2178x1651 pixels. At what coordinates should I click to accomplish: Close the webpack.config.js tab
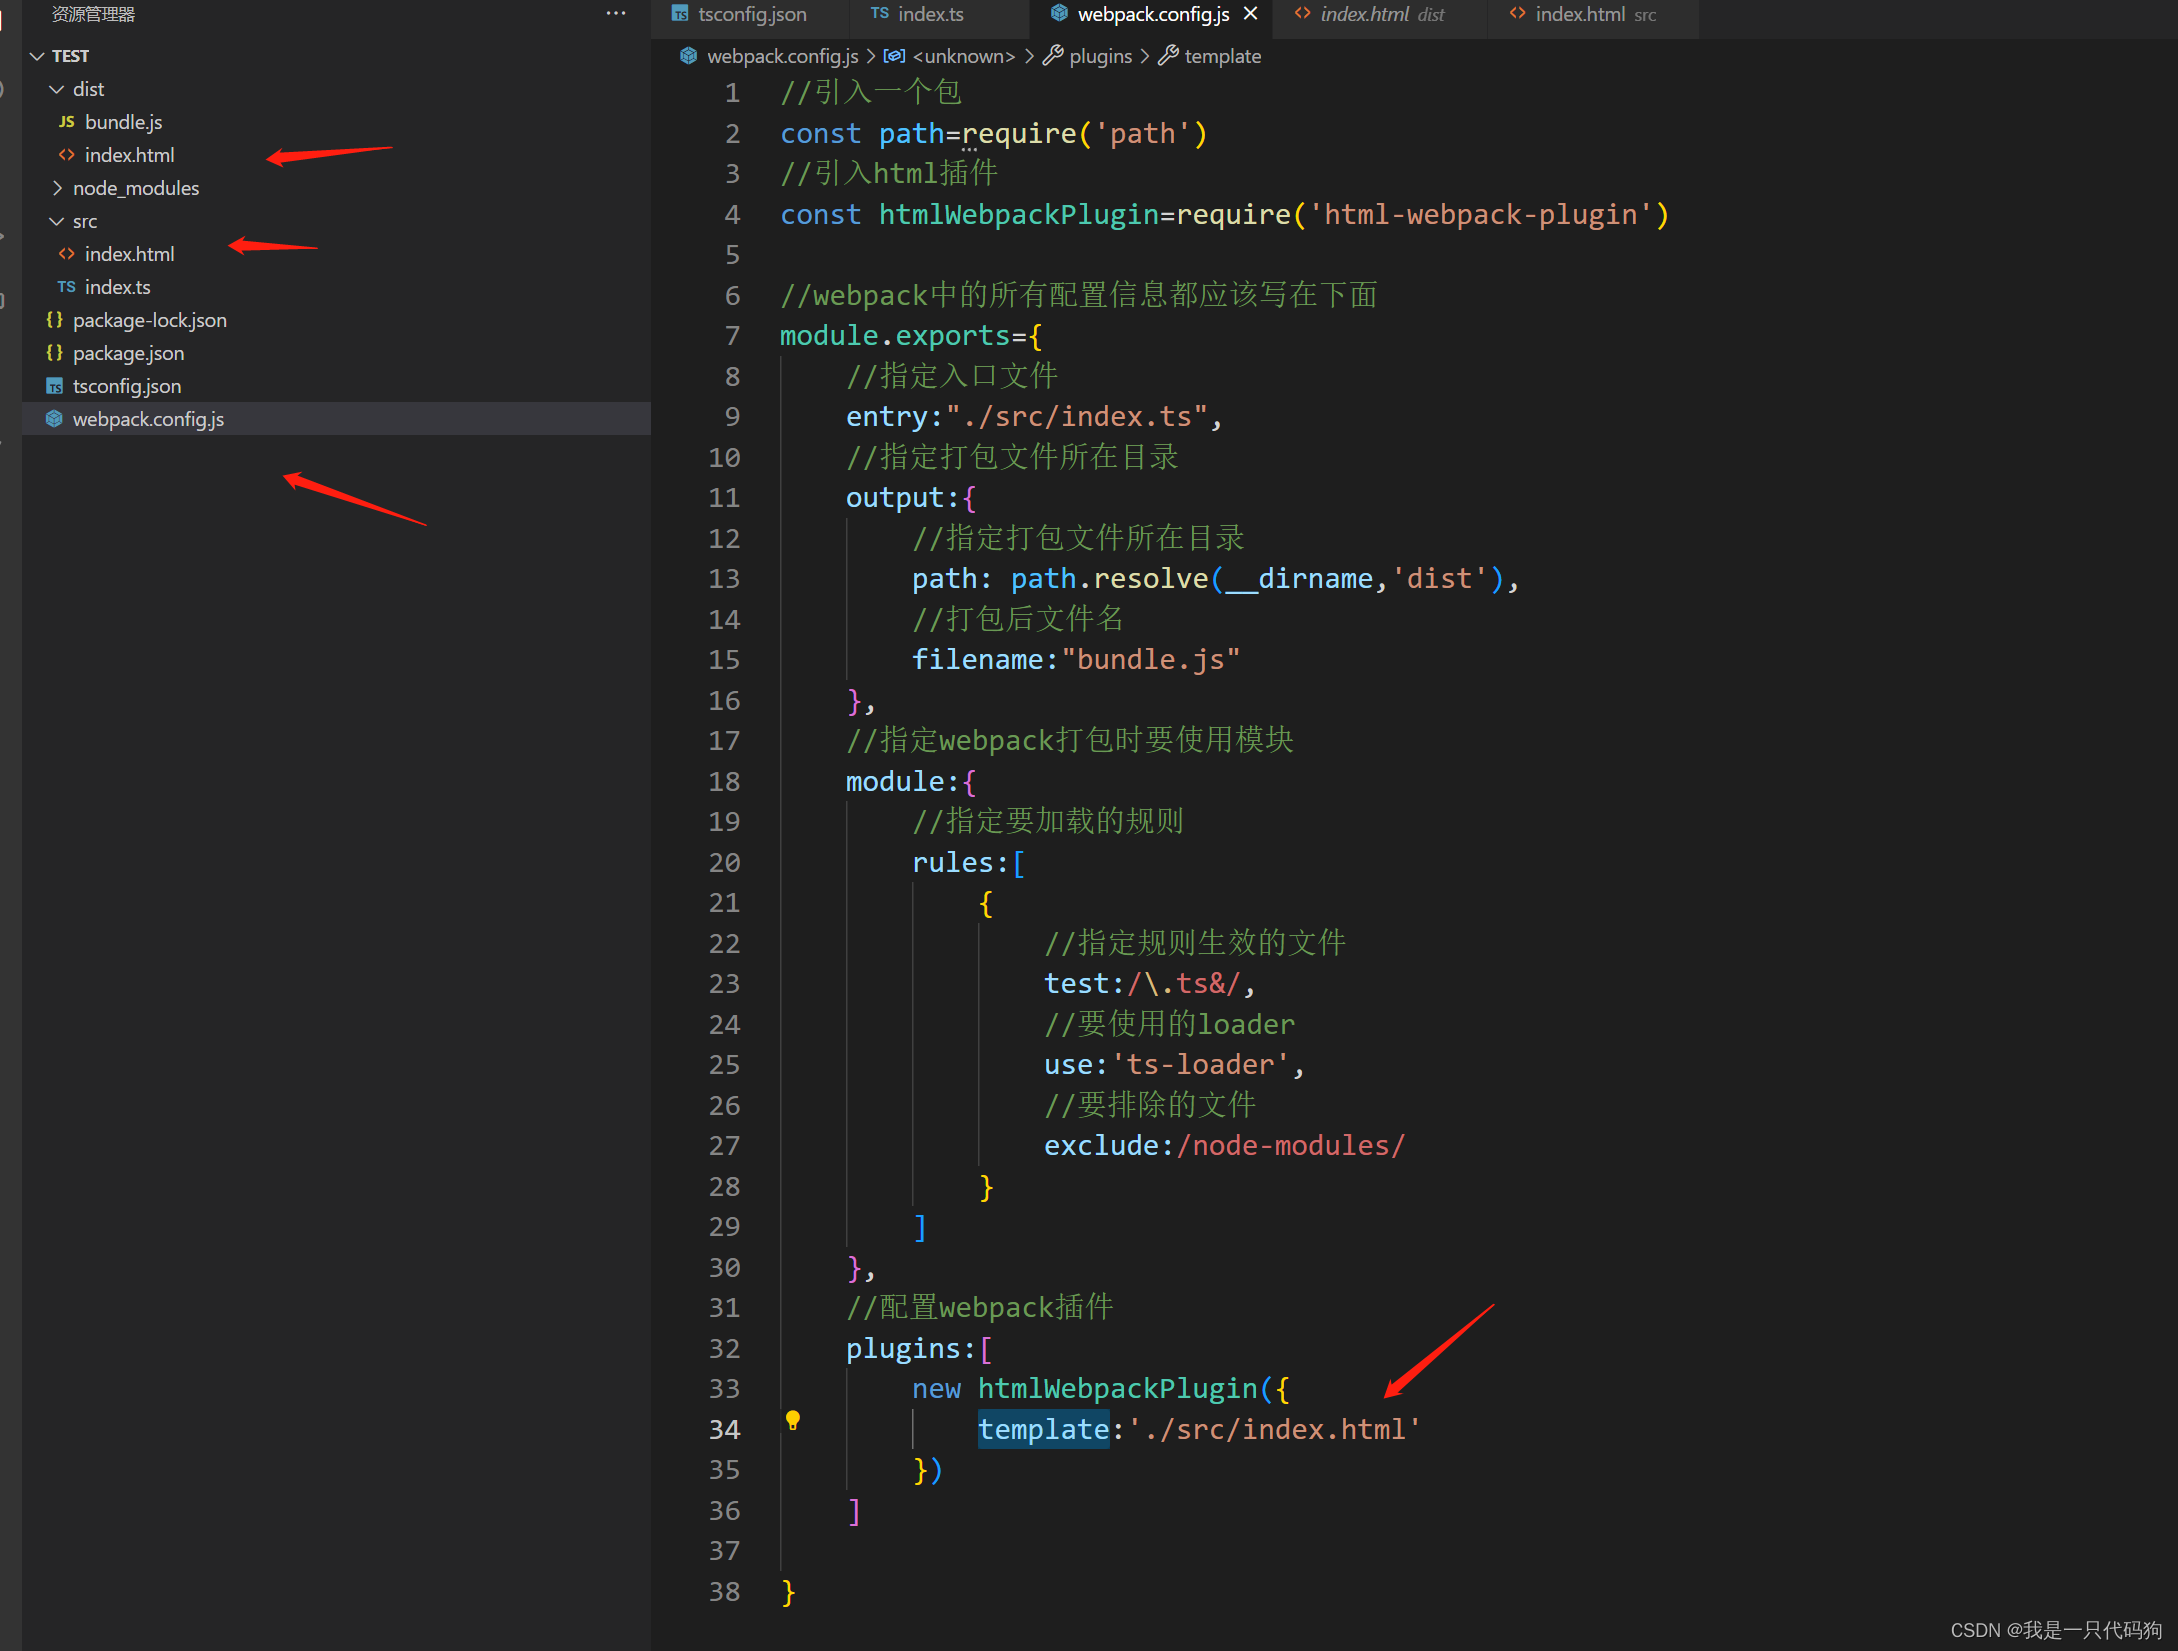point(1250,14)
